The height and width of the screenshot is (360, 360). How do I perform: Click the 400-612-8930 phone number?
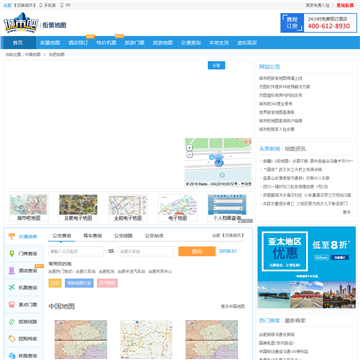[x=329, y=26]
